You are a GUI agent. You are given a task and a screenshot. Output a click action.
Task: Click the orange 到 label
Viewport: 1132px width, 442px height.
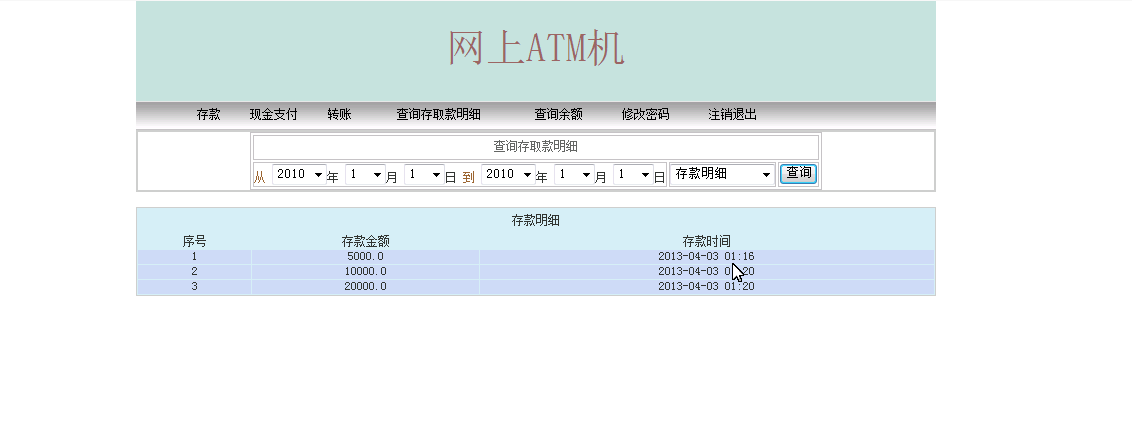click(469, 178)
